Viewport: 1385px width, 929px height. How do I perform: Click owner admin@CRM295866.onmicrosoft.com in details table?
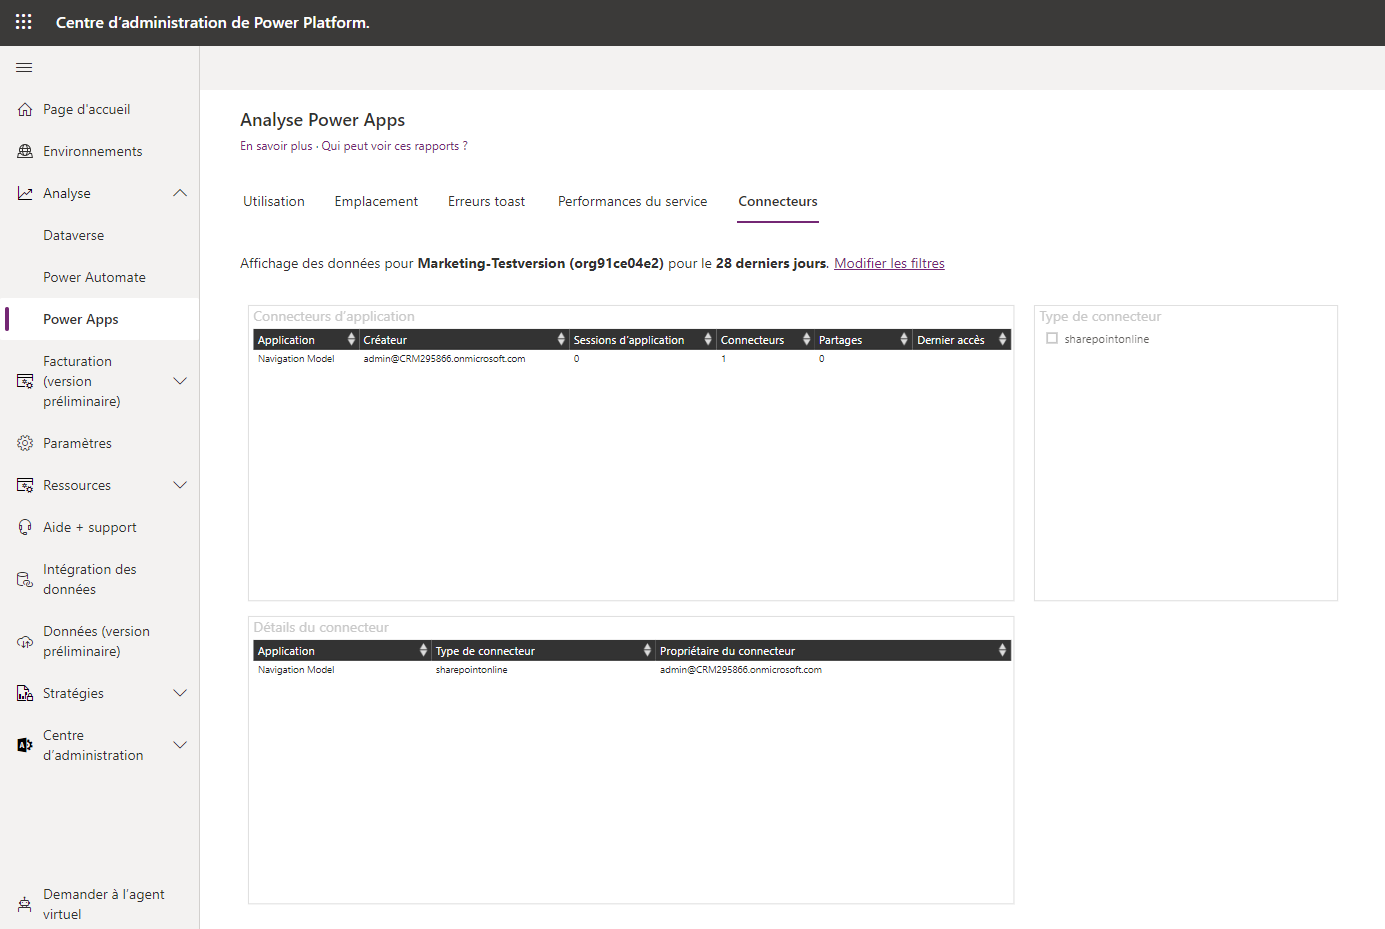pyautogui.click(x=741, y=670)
